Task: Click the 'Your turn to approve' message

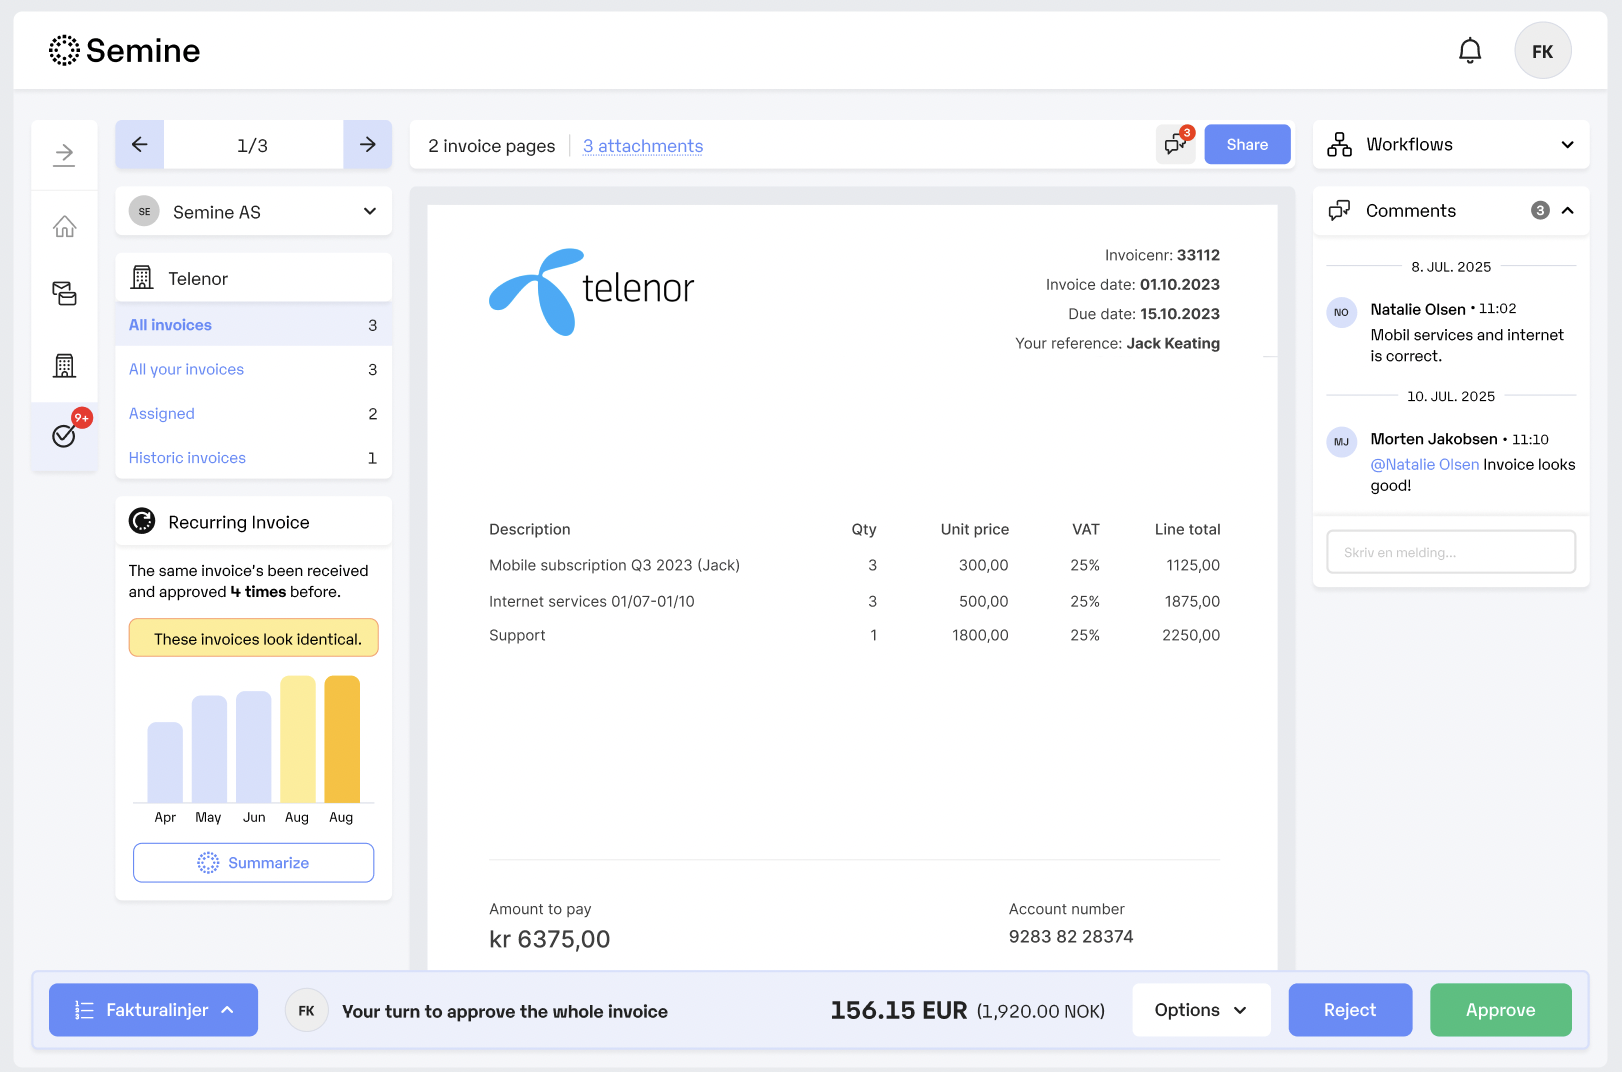Action: (505, 1011)
